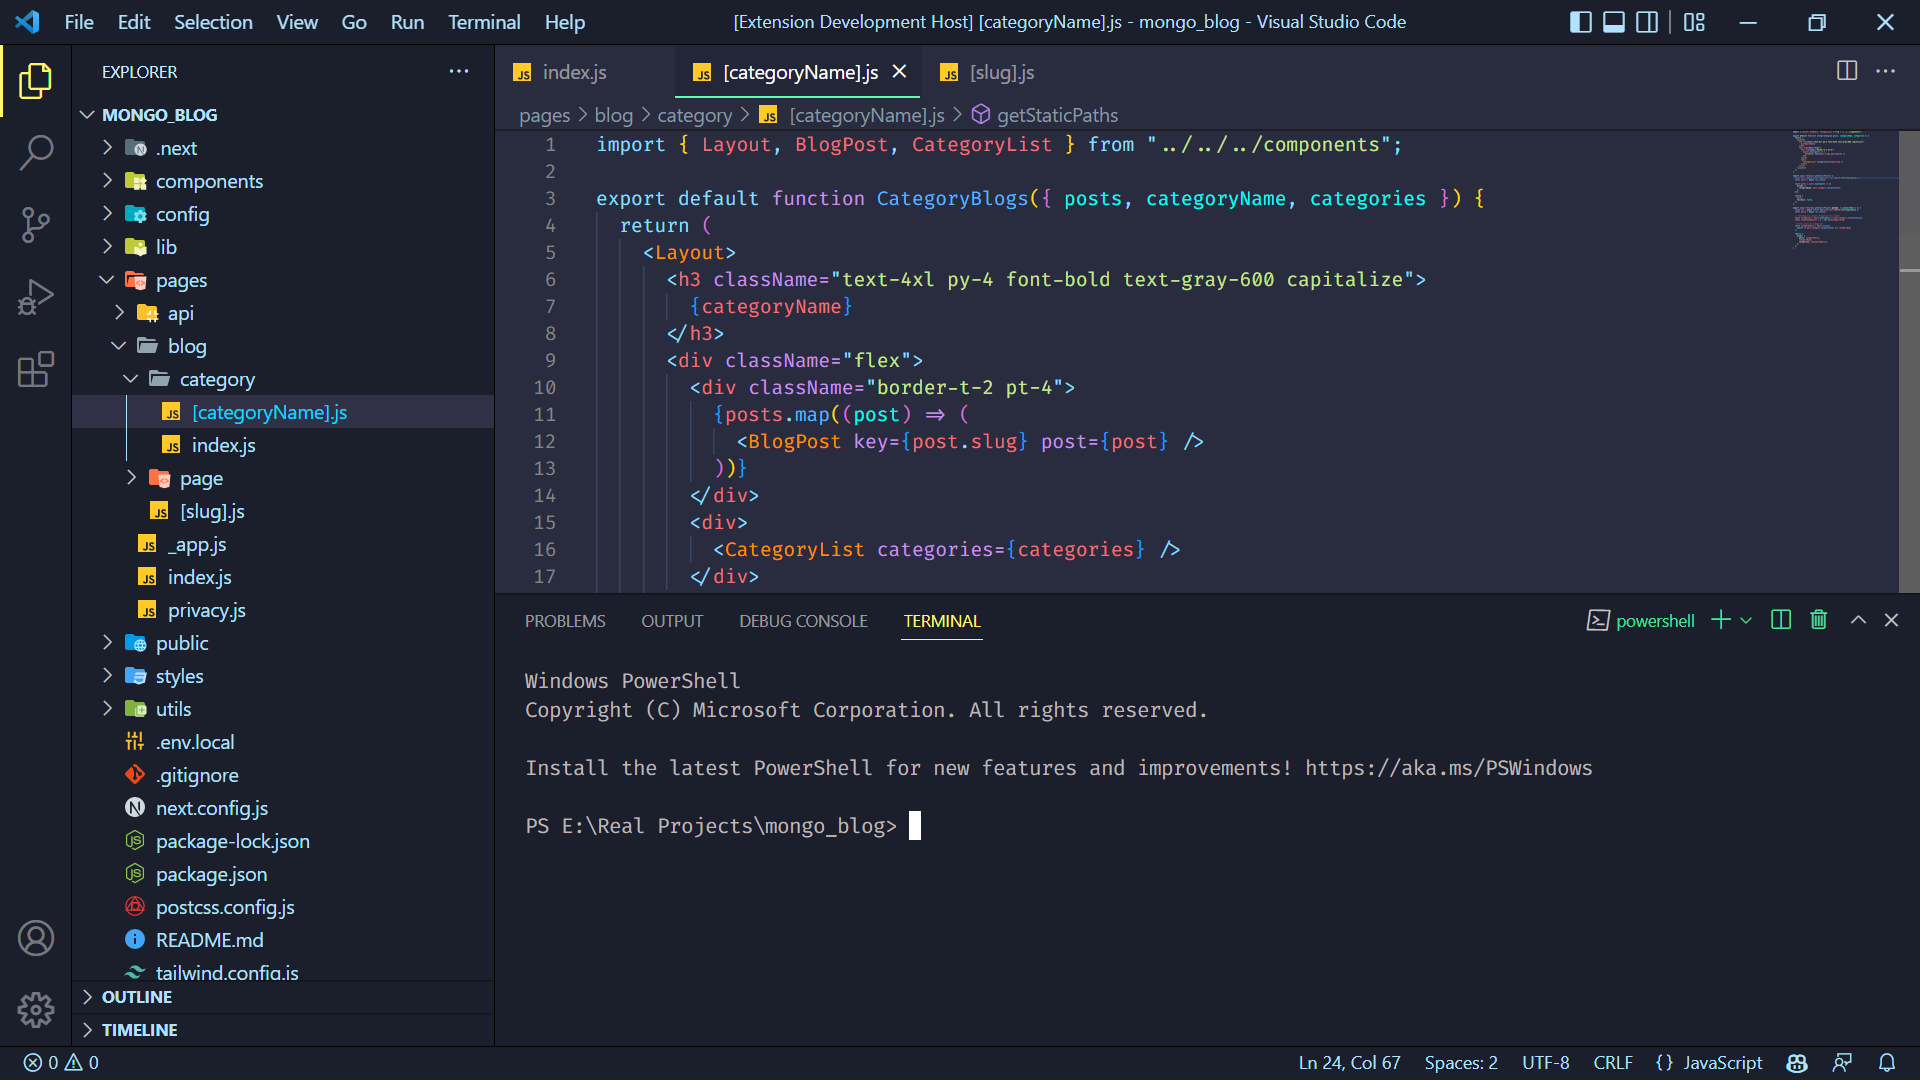The height and width of the screenshot is (1080, 1920).
Task: Open errors and warnings status indicator
Action: click(61, 1063)
